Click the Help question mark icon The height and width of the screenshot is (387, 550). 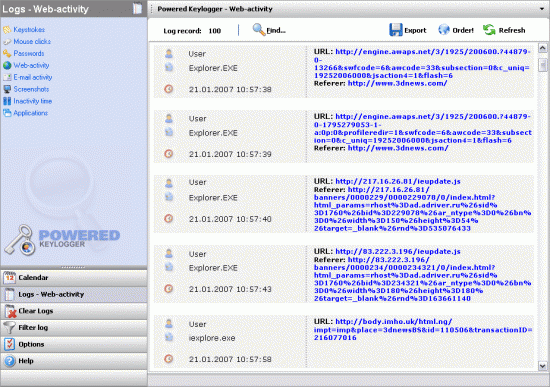(x=10, y=361)
